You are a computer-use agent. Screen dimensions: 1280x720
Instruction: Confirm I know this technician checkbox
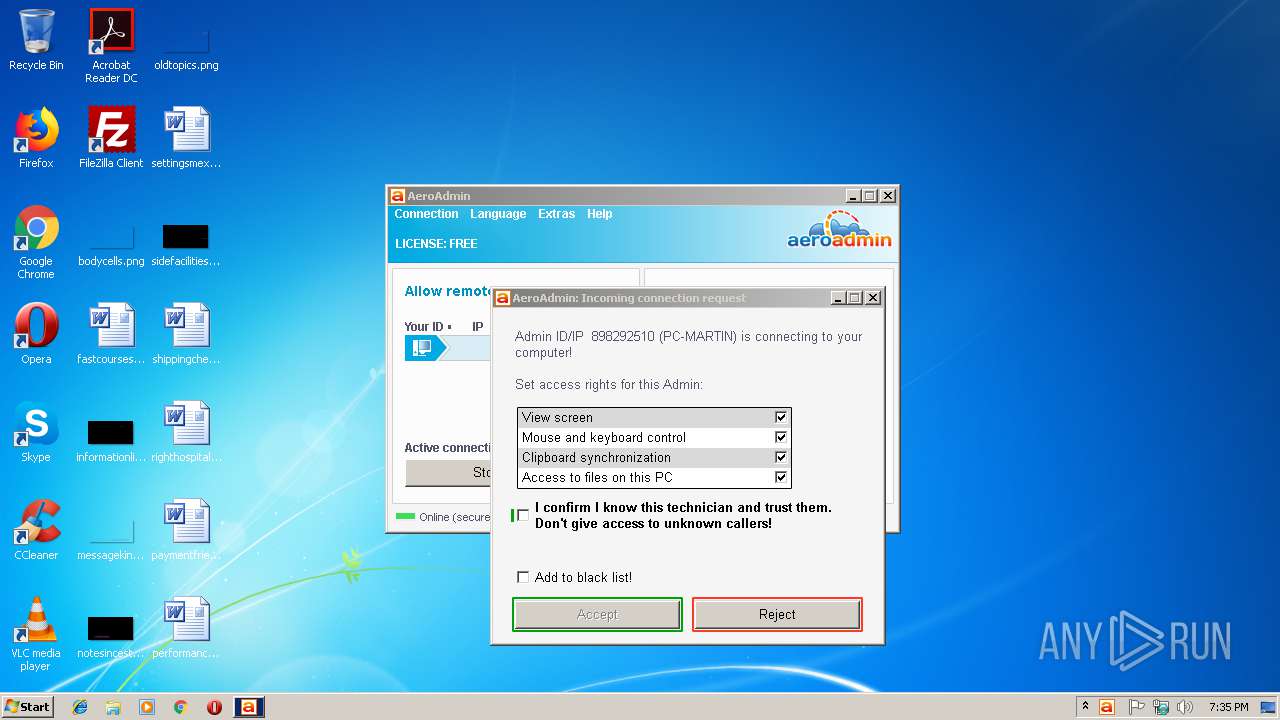523,515
